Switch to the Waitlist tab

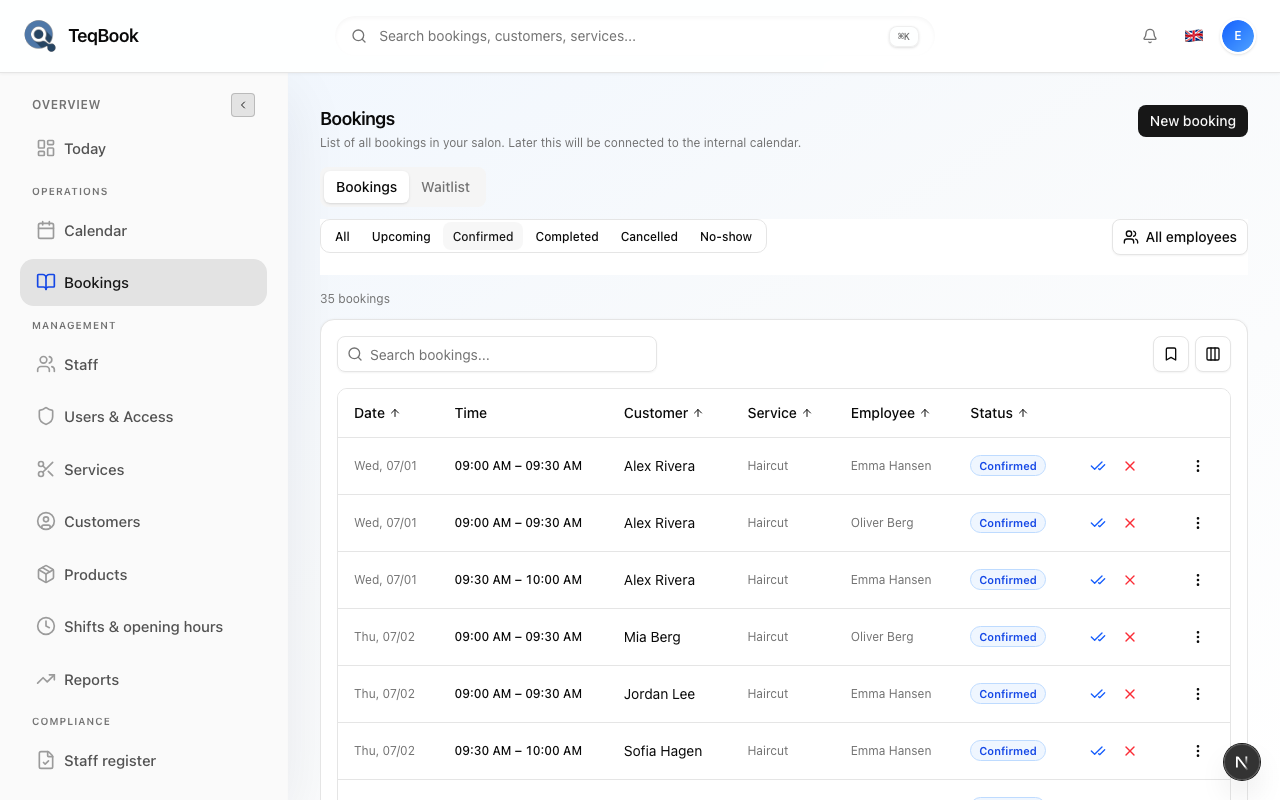(445, 187)
